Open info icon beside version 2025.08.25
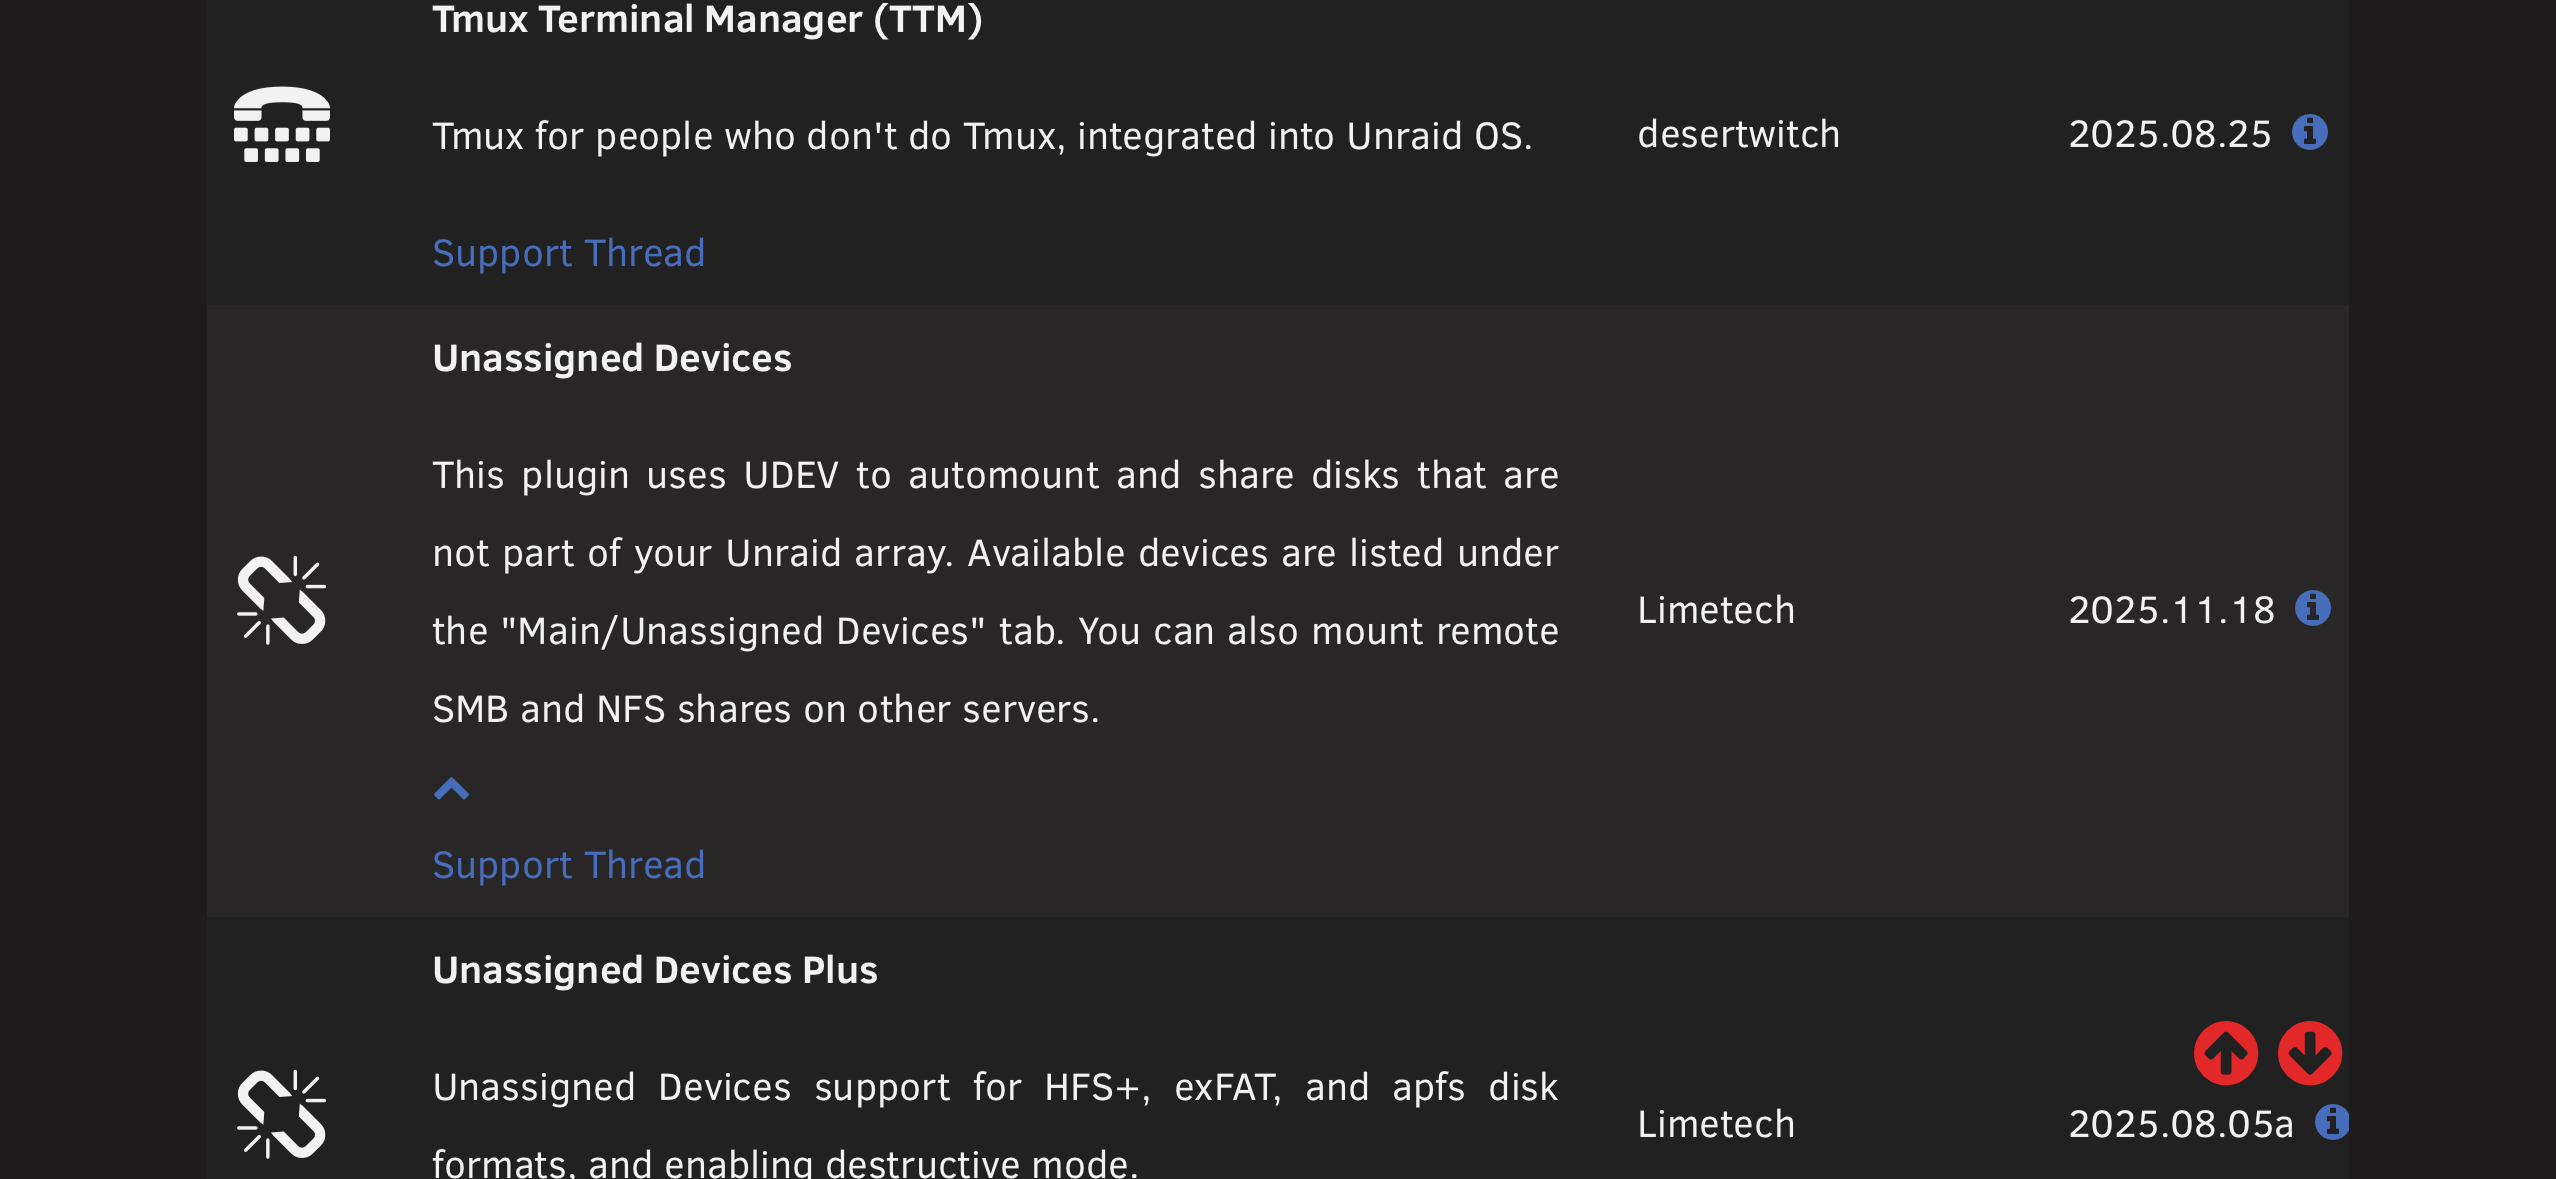 pyautogui.click(x=2310, y=132)
